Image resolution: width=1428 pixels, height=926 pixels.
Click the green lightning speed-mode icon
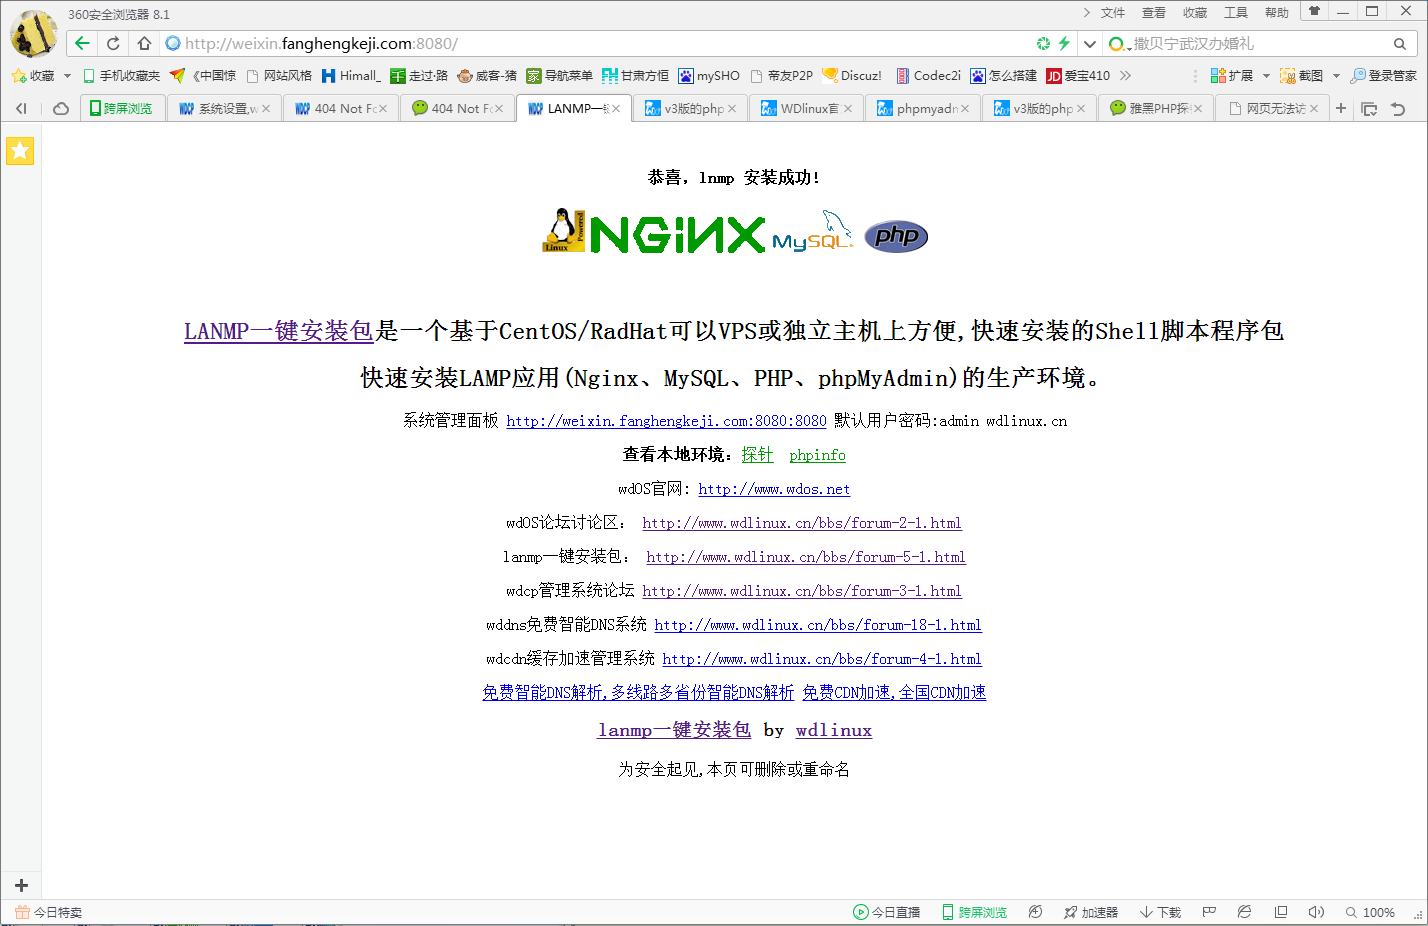[x=1064, y=43]
